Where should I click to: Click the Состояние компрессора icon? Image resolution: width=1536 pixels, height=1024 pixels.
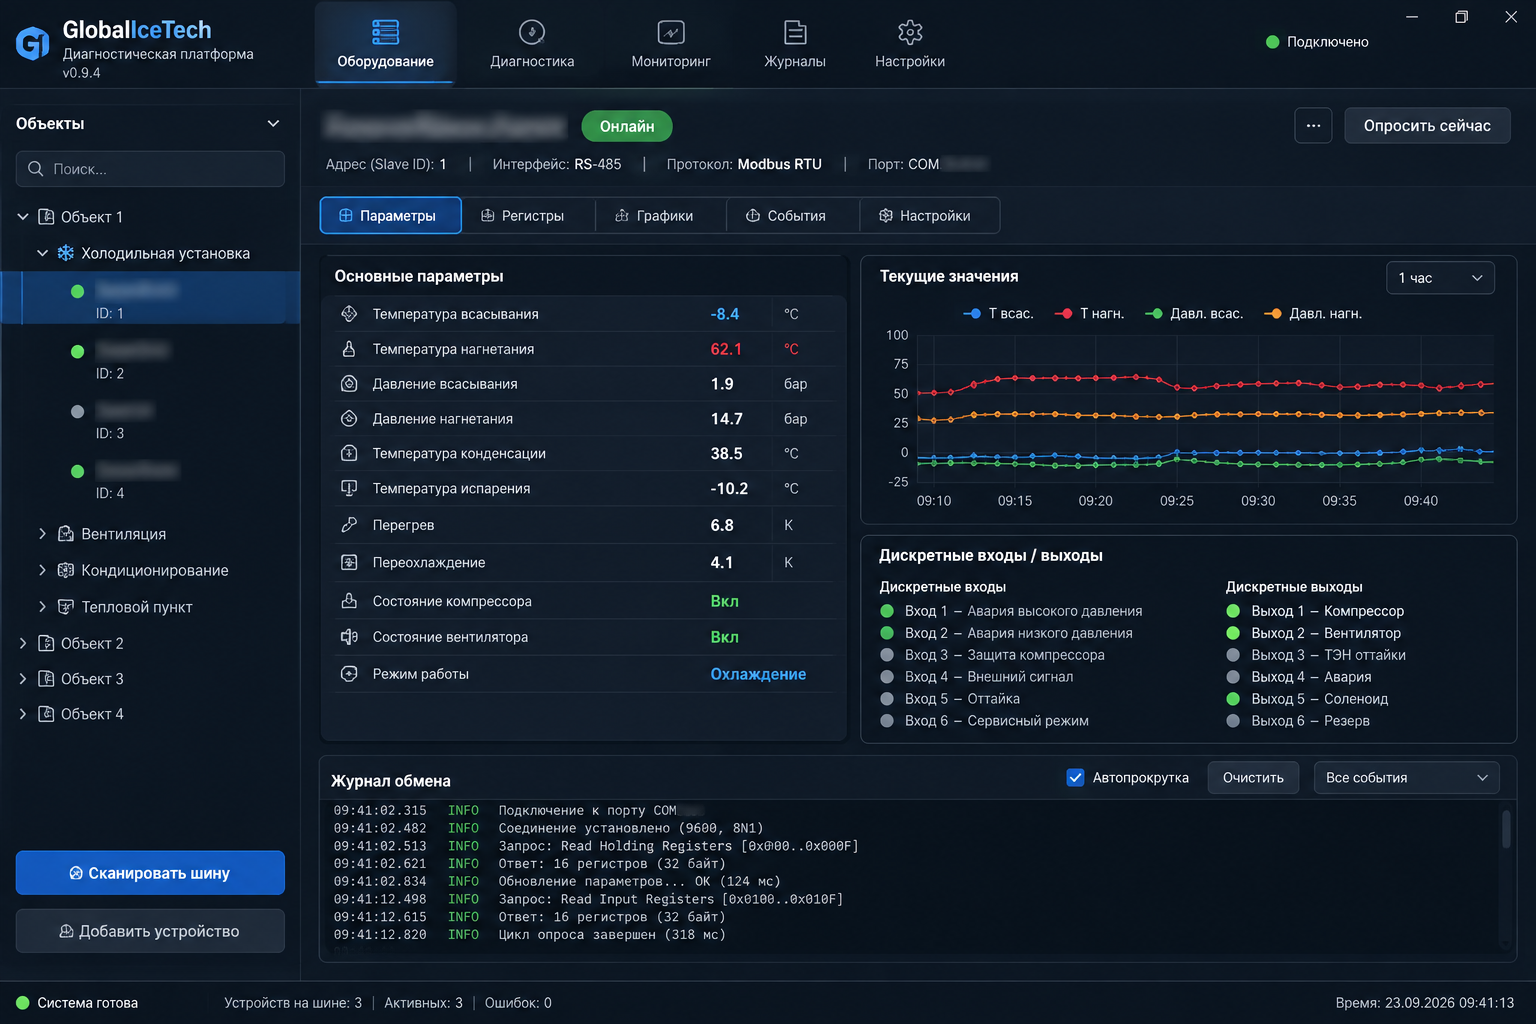(x=349, y=601)
